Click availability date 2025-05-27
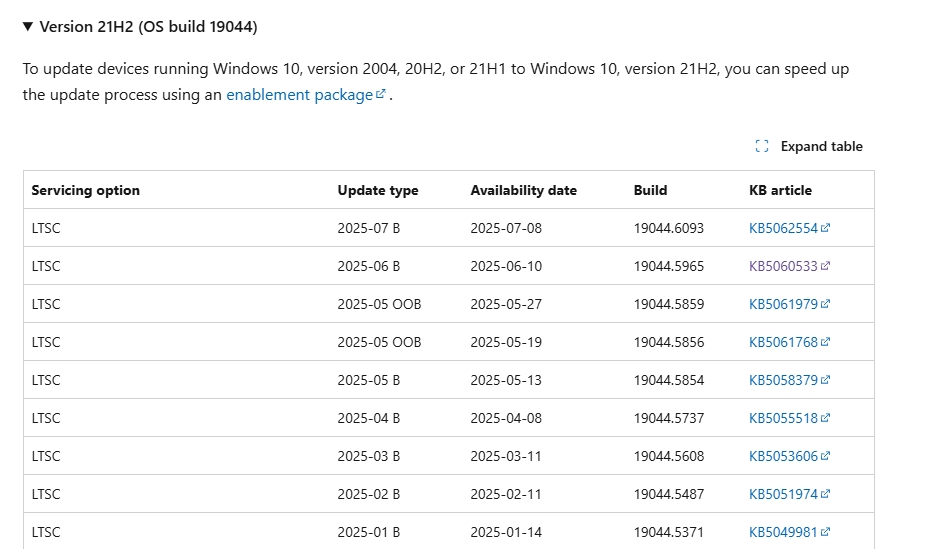The width and height of the screenshot is (944, 549). [506, 304]
